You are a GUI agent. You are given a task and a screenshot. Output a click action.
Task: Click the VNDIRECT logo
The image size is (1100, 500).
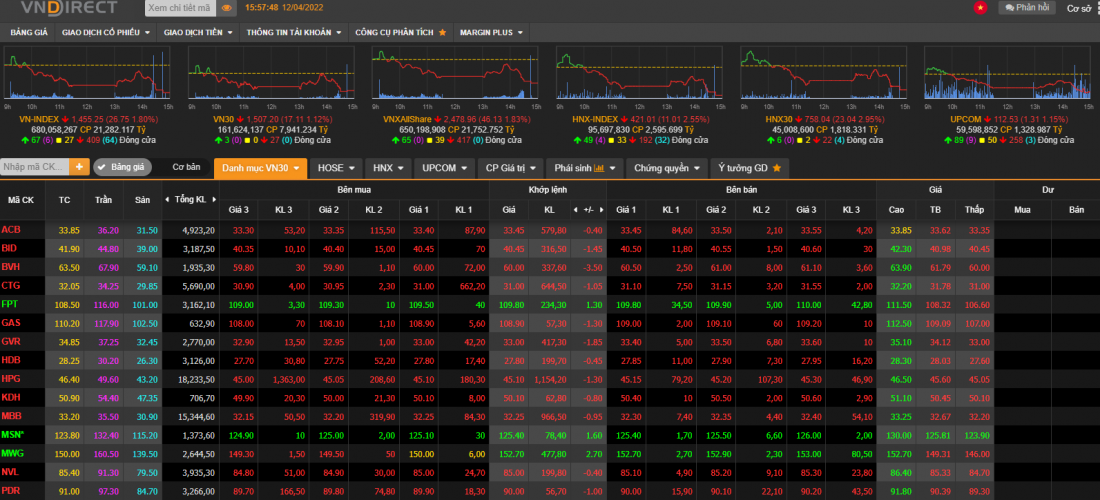pyautogui.click(x=68, y=8)
